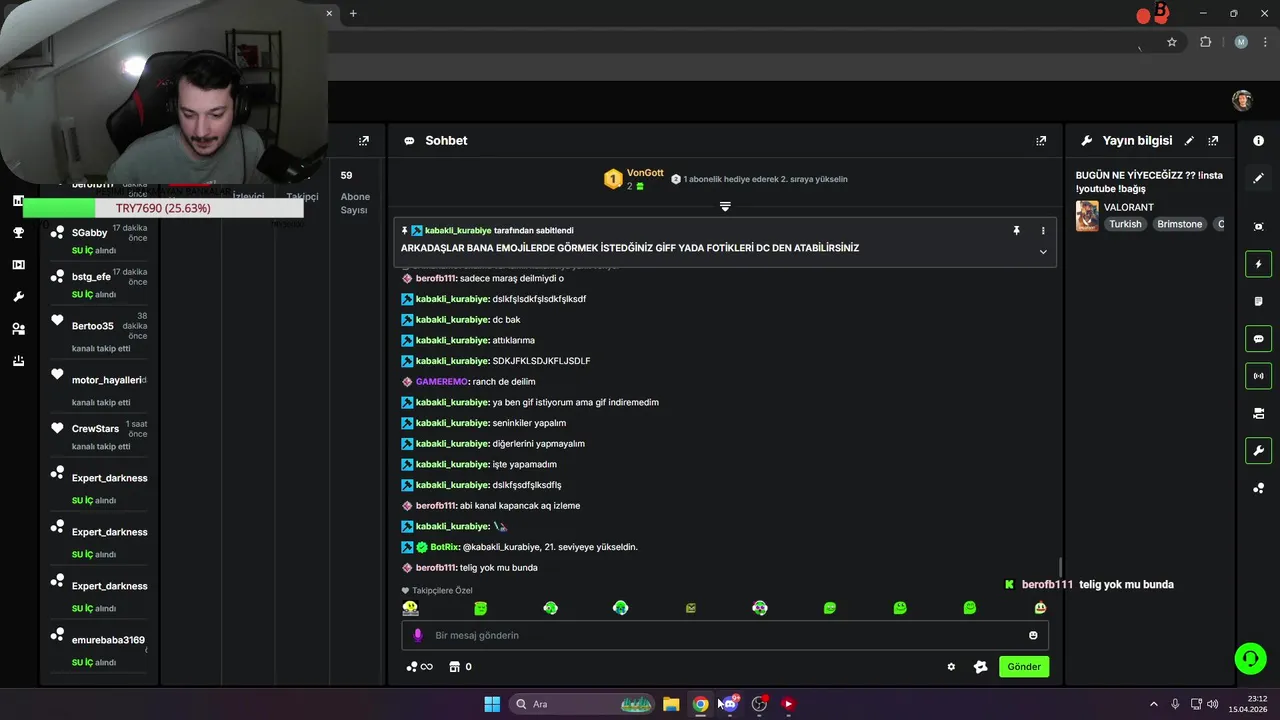Open the video library icon in left sidebar
This screenshot has width=1280, height=720.
pyautogui.click(x=18, y=264)
